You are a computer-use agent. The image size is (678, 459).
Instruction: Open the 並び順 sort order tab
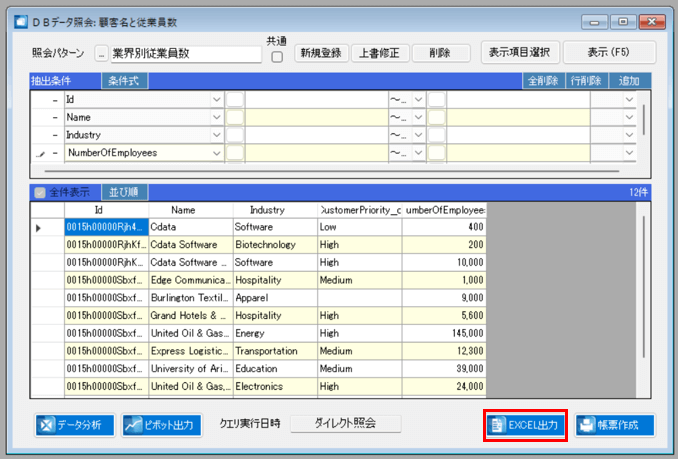tap(125, 192)
